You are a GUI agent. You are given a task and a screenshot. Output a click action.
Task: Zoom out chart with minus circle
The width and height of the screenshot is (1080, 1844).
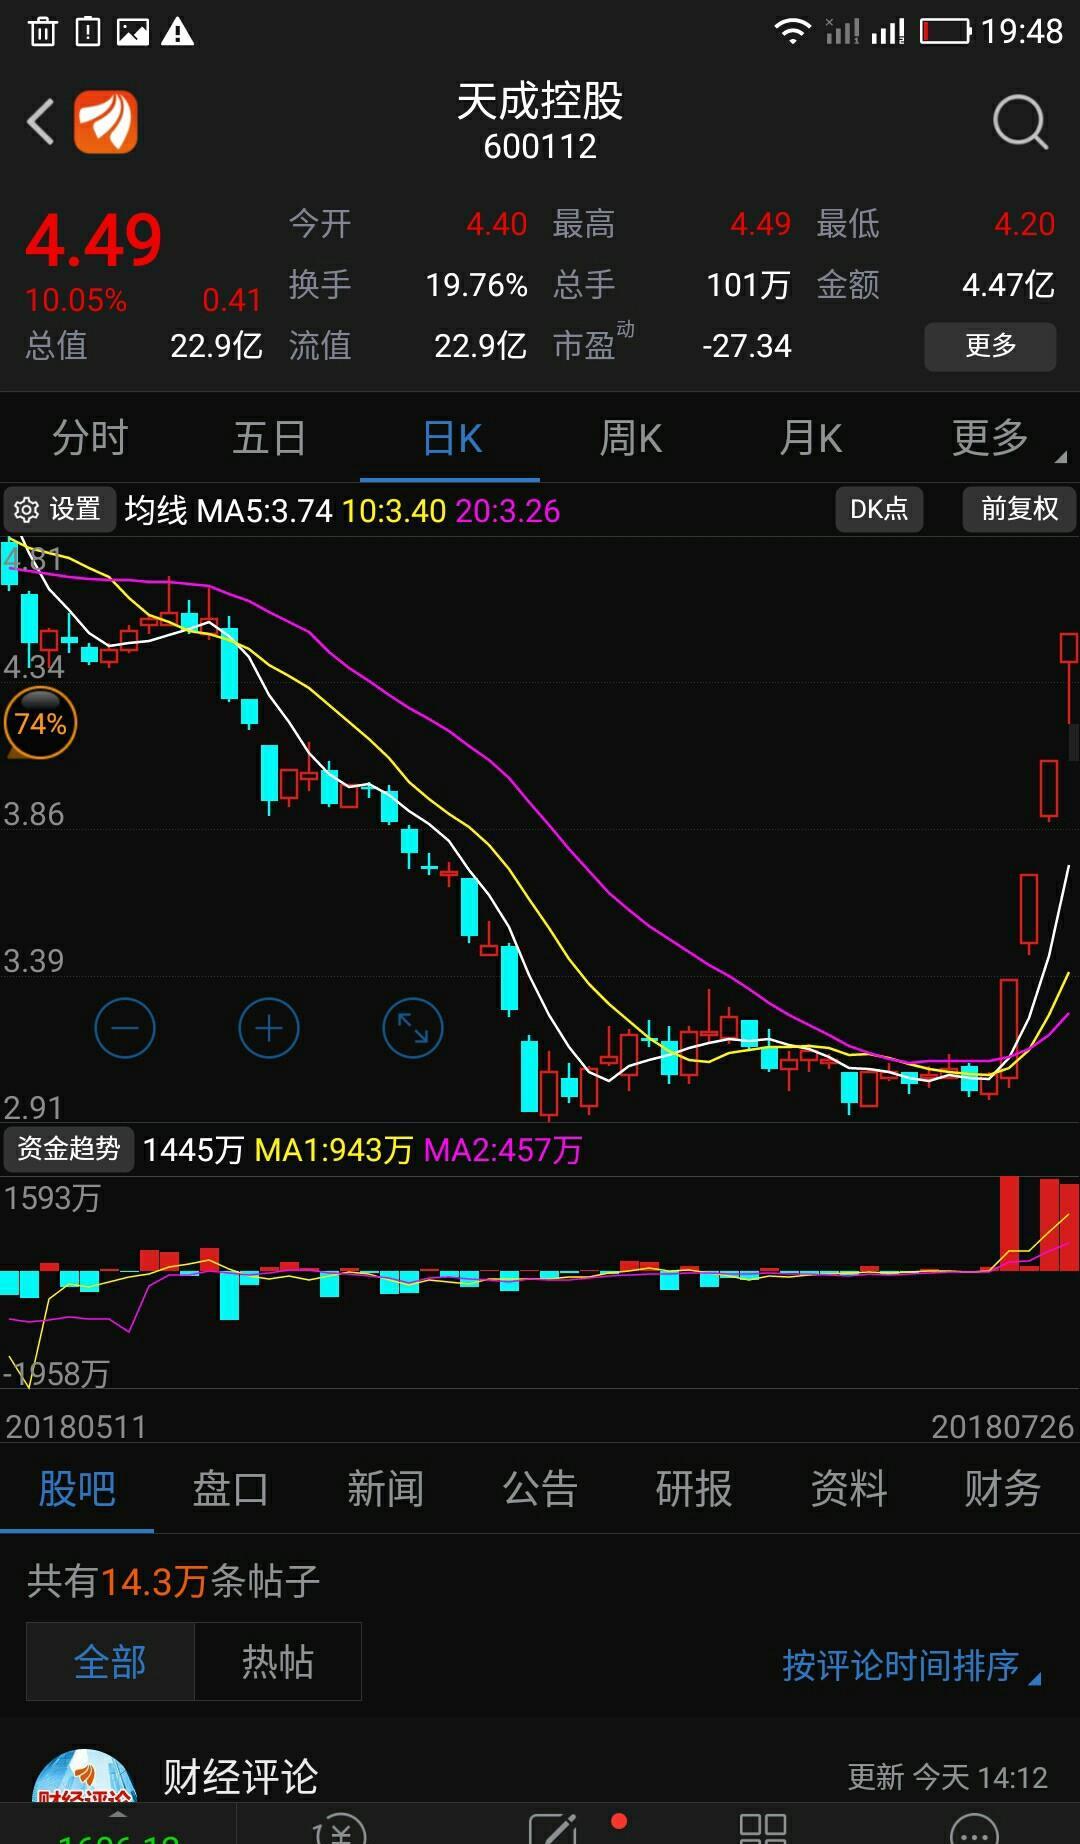click(x=125, y=1028)
